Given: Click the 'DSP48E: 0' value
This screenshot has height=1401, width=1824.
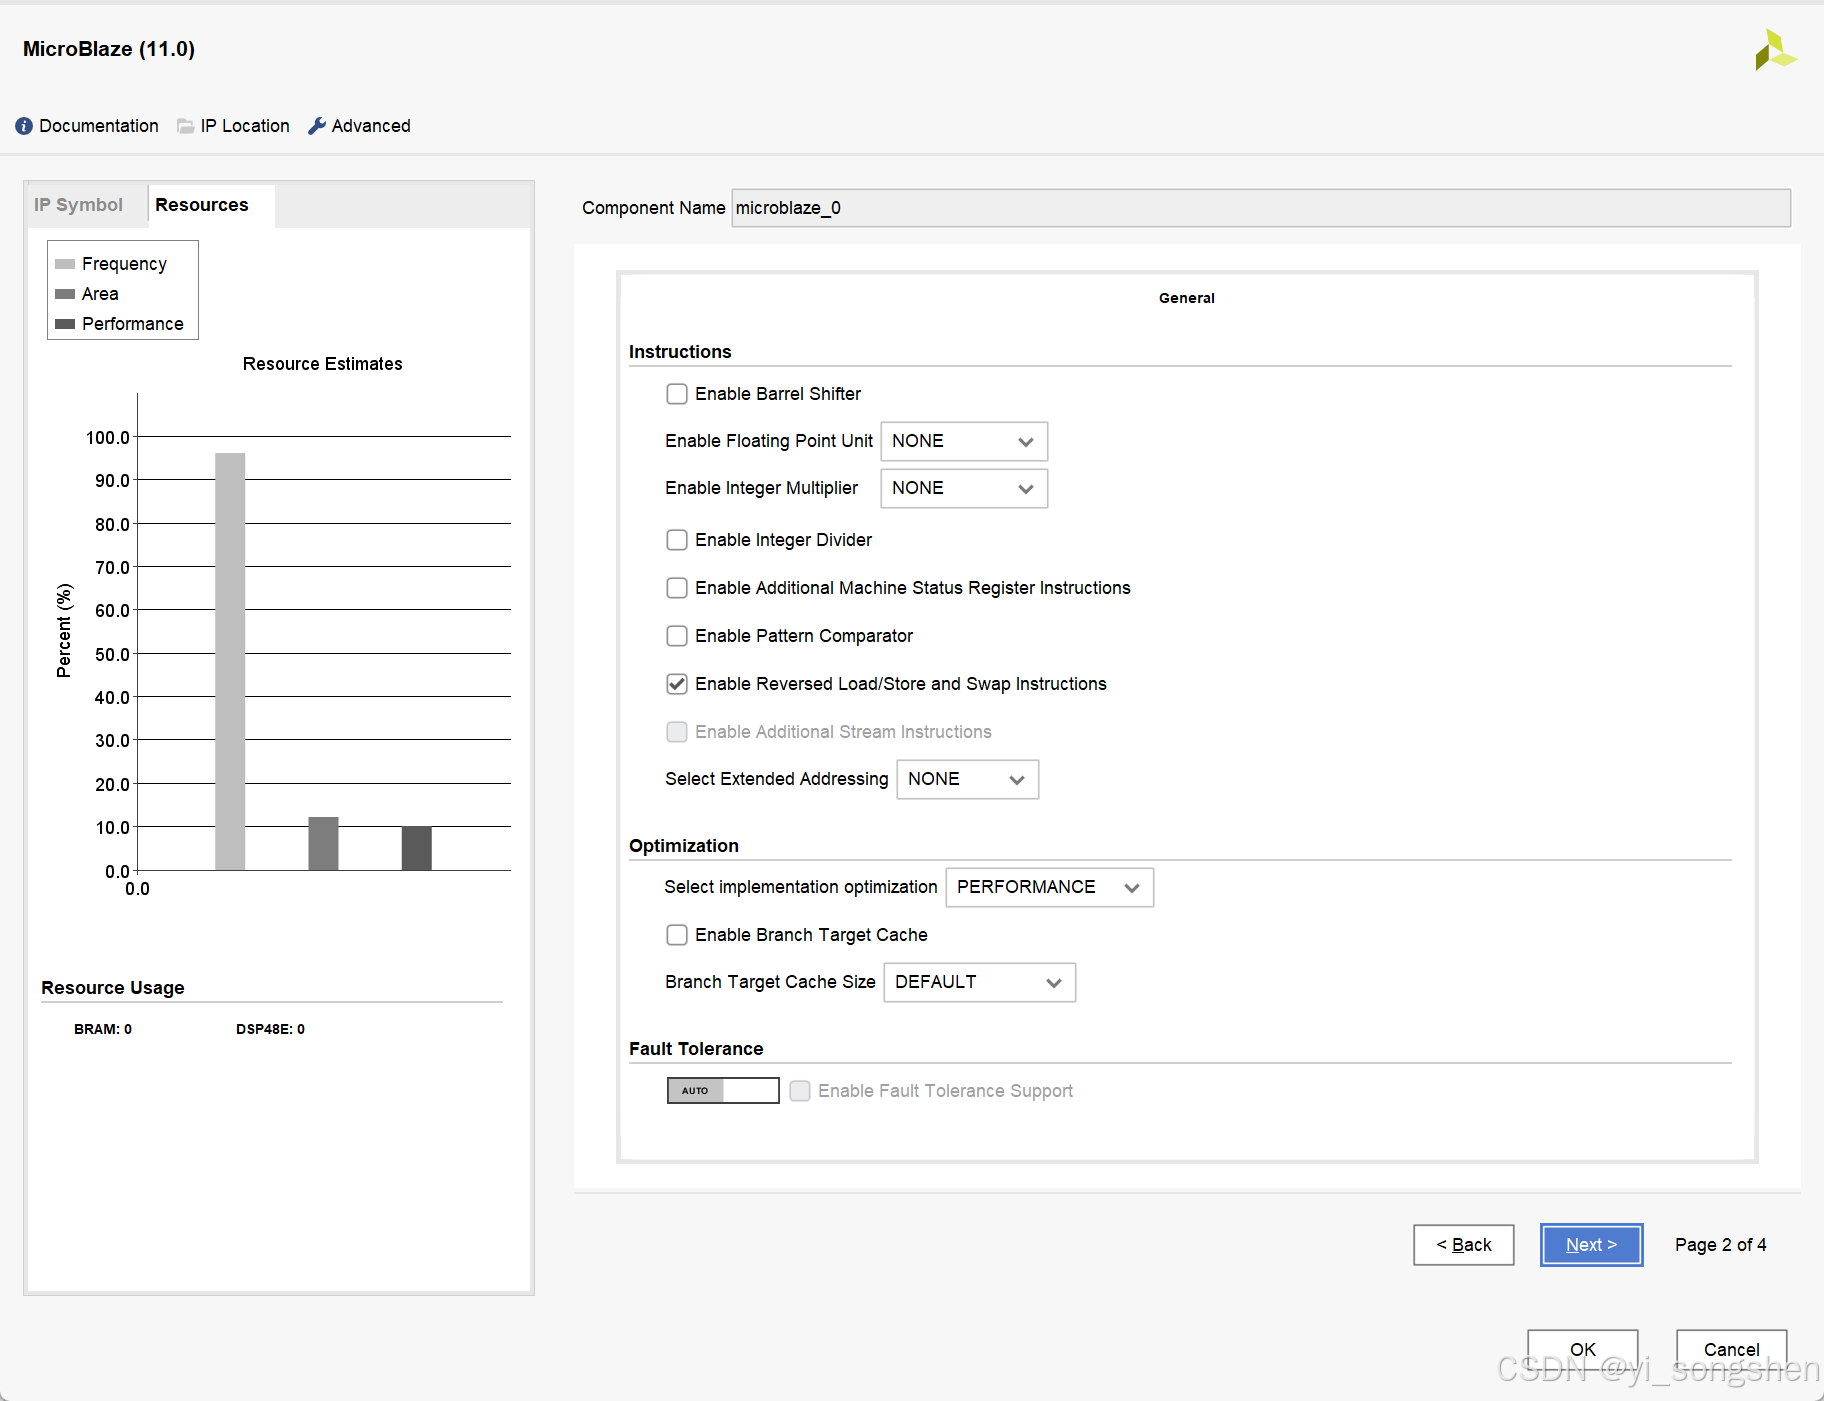Looking at the screenshot, I should [270, 1029].
